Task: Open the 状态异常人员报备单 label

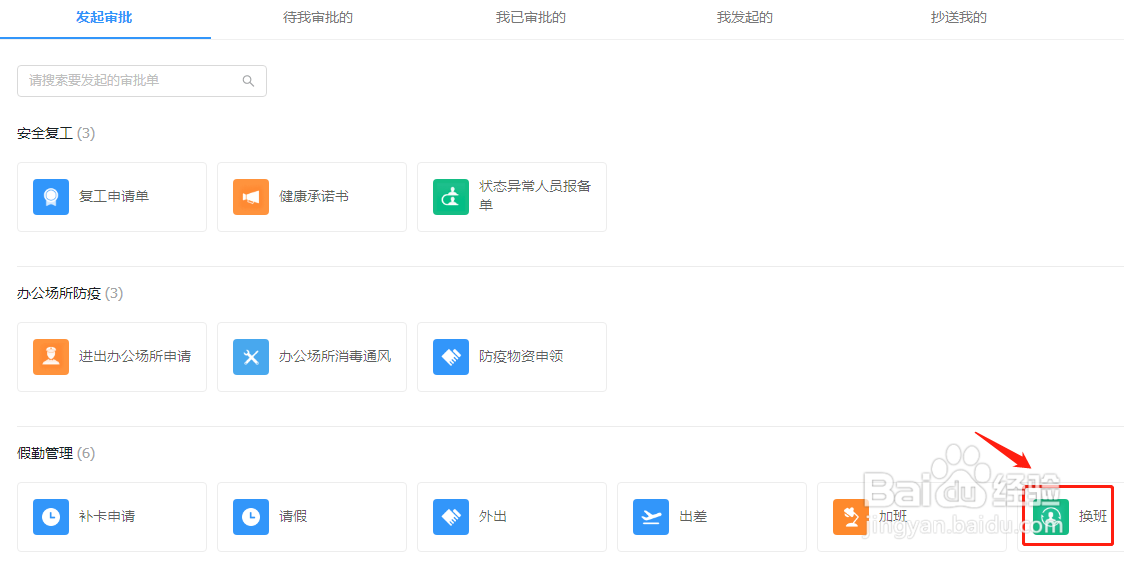Action: [x=535, y=196]
